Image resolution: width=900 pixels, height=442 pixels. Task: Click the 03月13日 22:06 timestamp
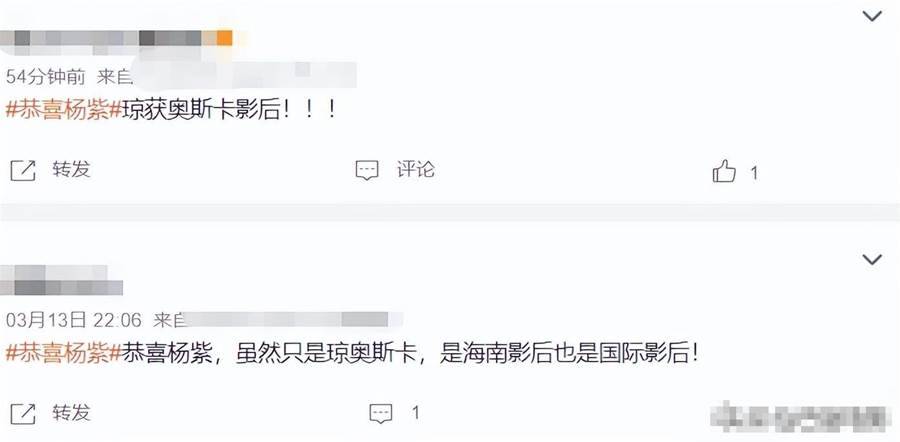74,320
